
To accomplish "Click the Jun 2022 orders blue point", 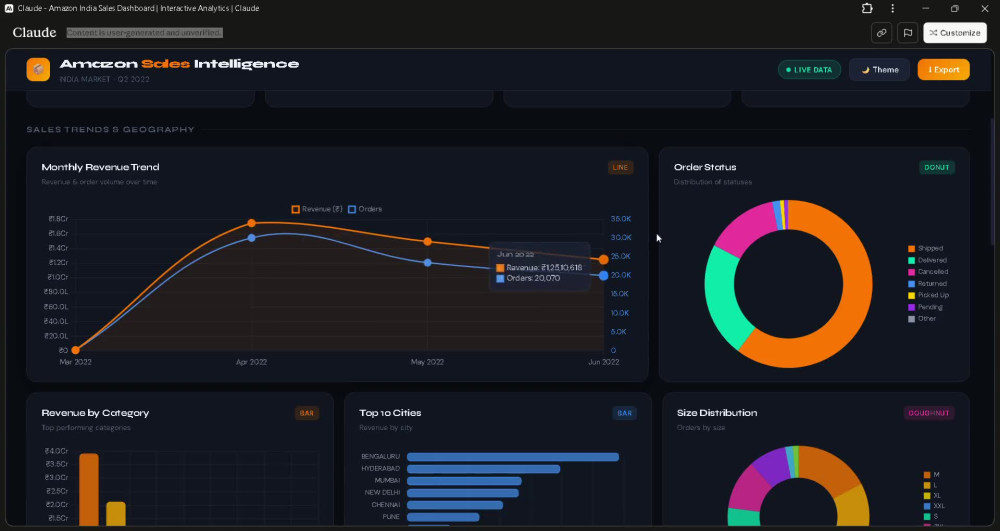I will coord(603,275).
